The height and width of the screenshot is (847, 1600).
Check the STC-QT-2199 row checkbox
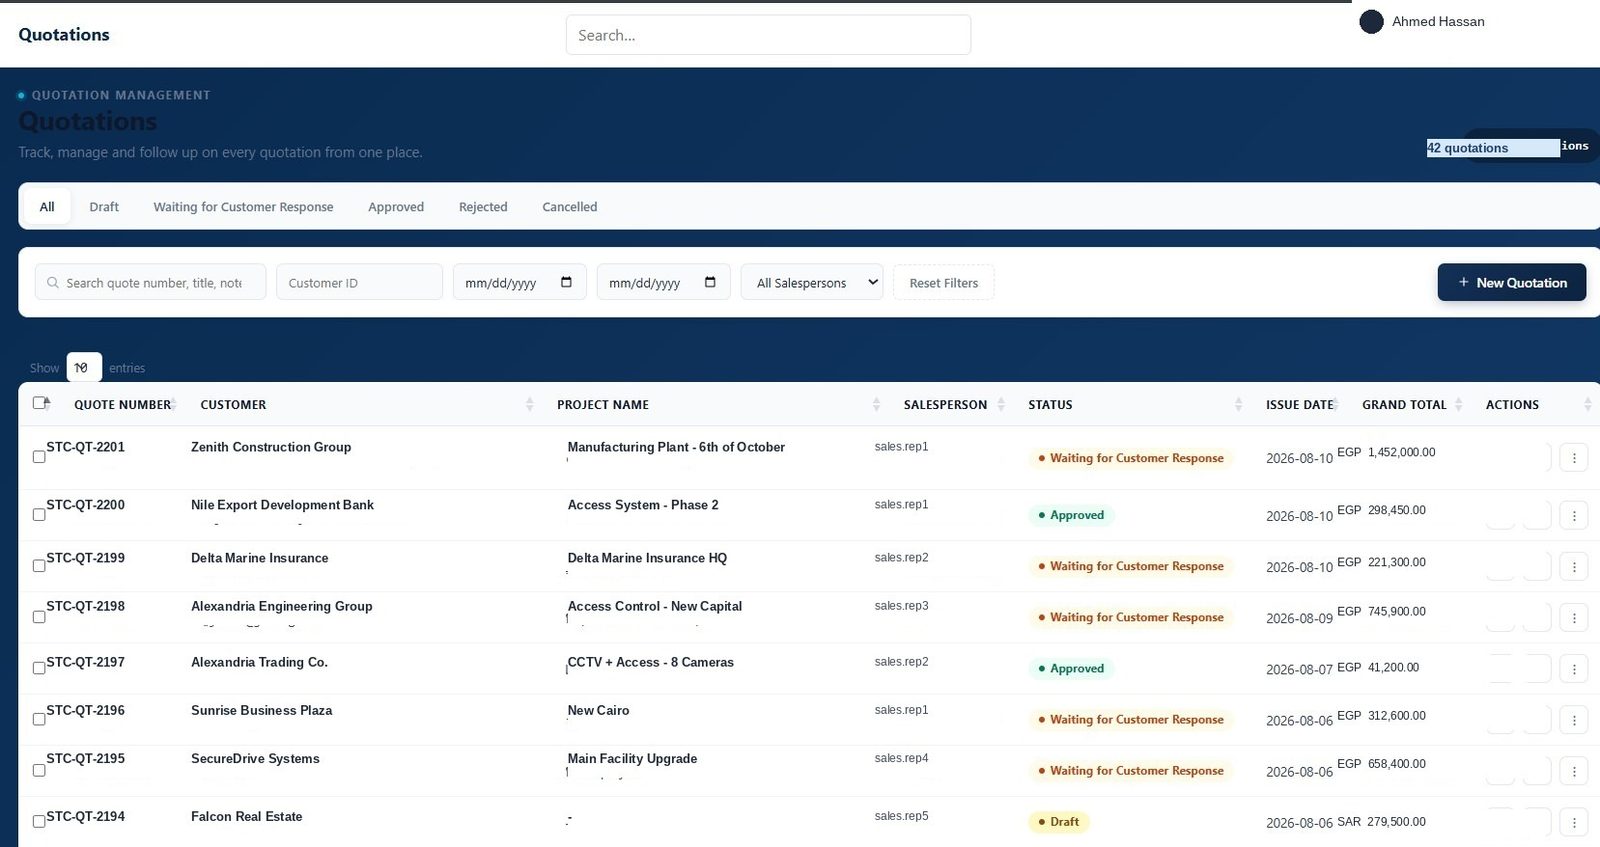coord(39,565)
